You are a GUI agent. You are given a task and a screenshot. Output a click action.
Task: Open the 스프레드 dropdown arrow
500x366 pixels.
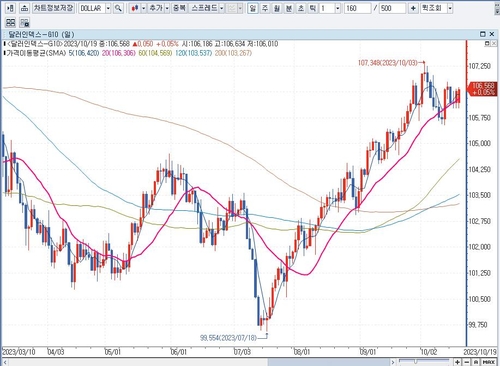click(x=222, y=8)
